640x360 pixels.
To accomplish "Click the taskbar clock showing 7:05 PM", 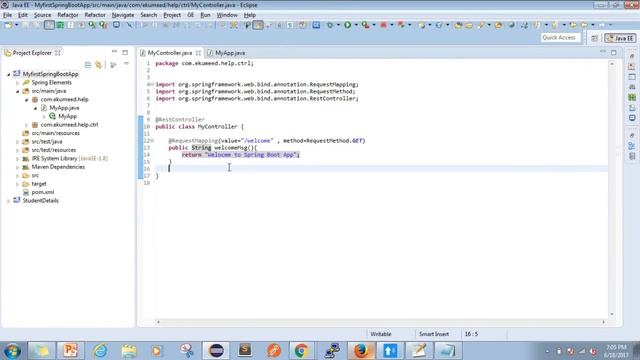I will coord(616,351).
